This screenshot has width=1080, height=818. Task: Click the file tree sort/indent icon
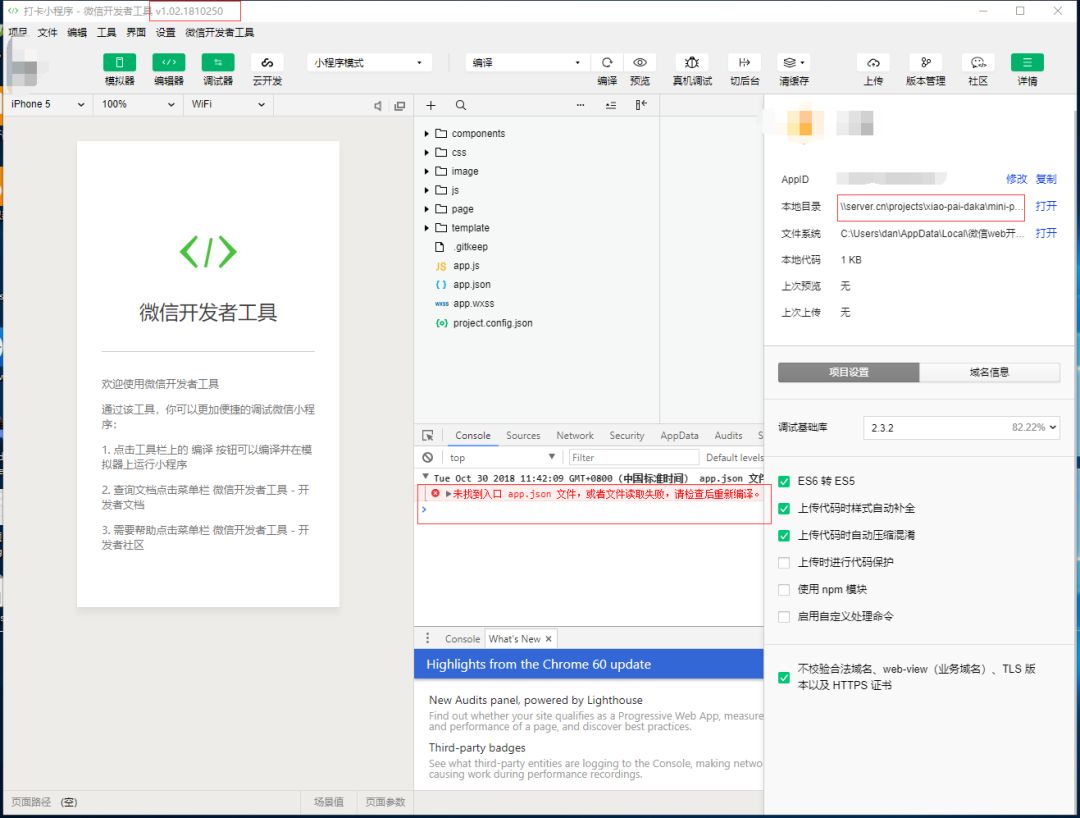[611, 105]
